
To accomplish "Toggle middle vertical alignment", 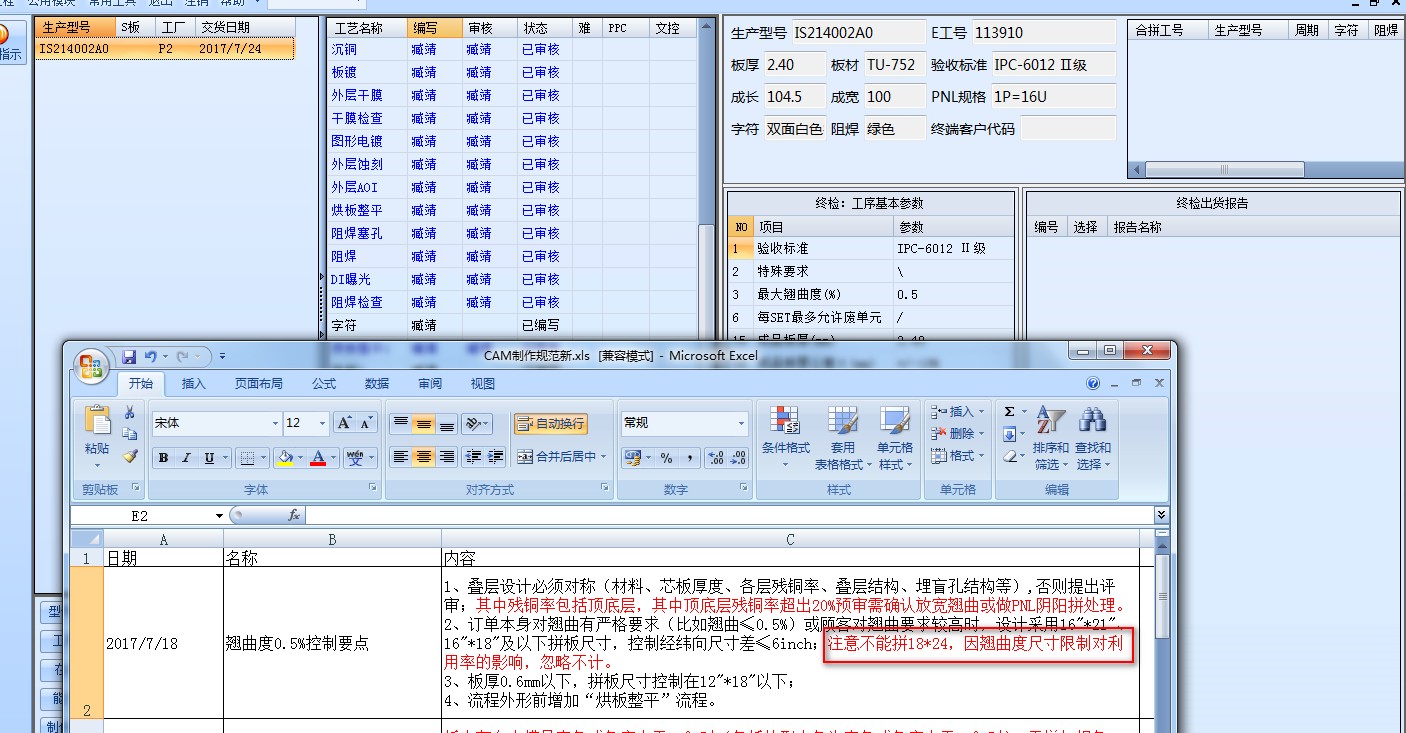I will point(424,423).
